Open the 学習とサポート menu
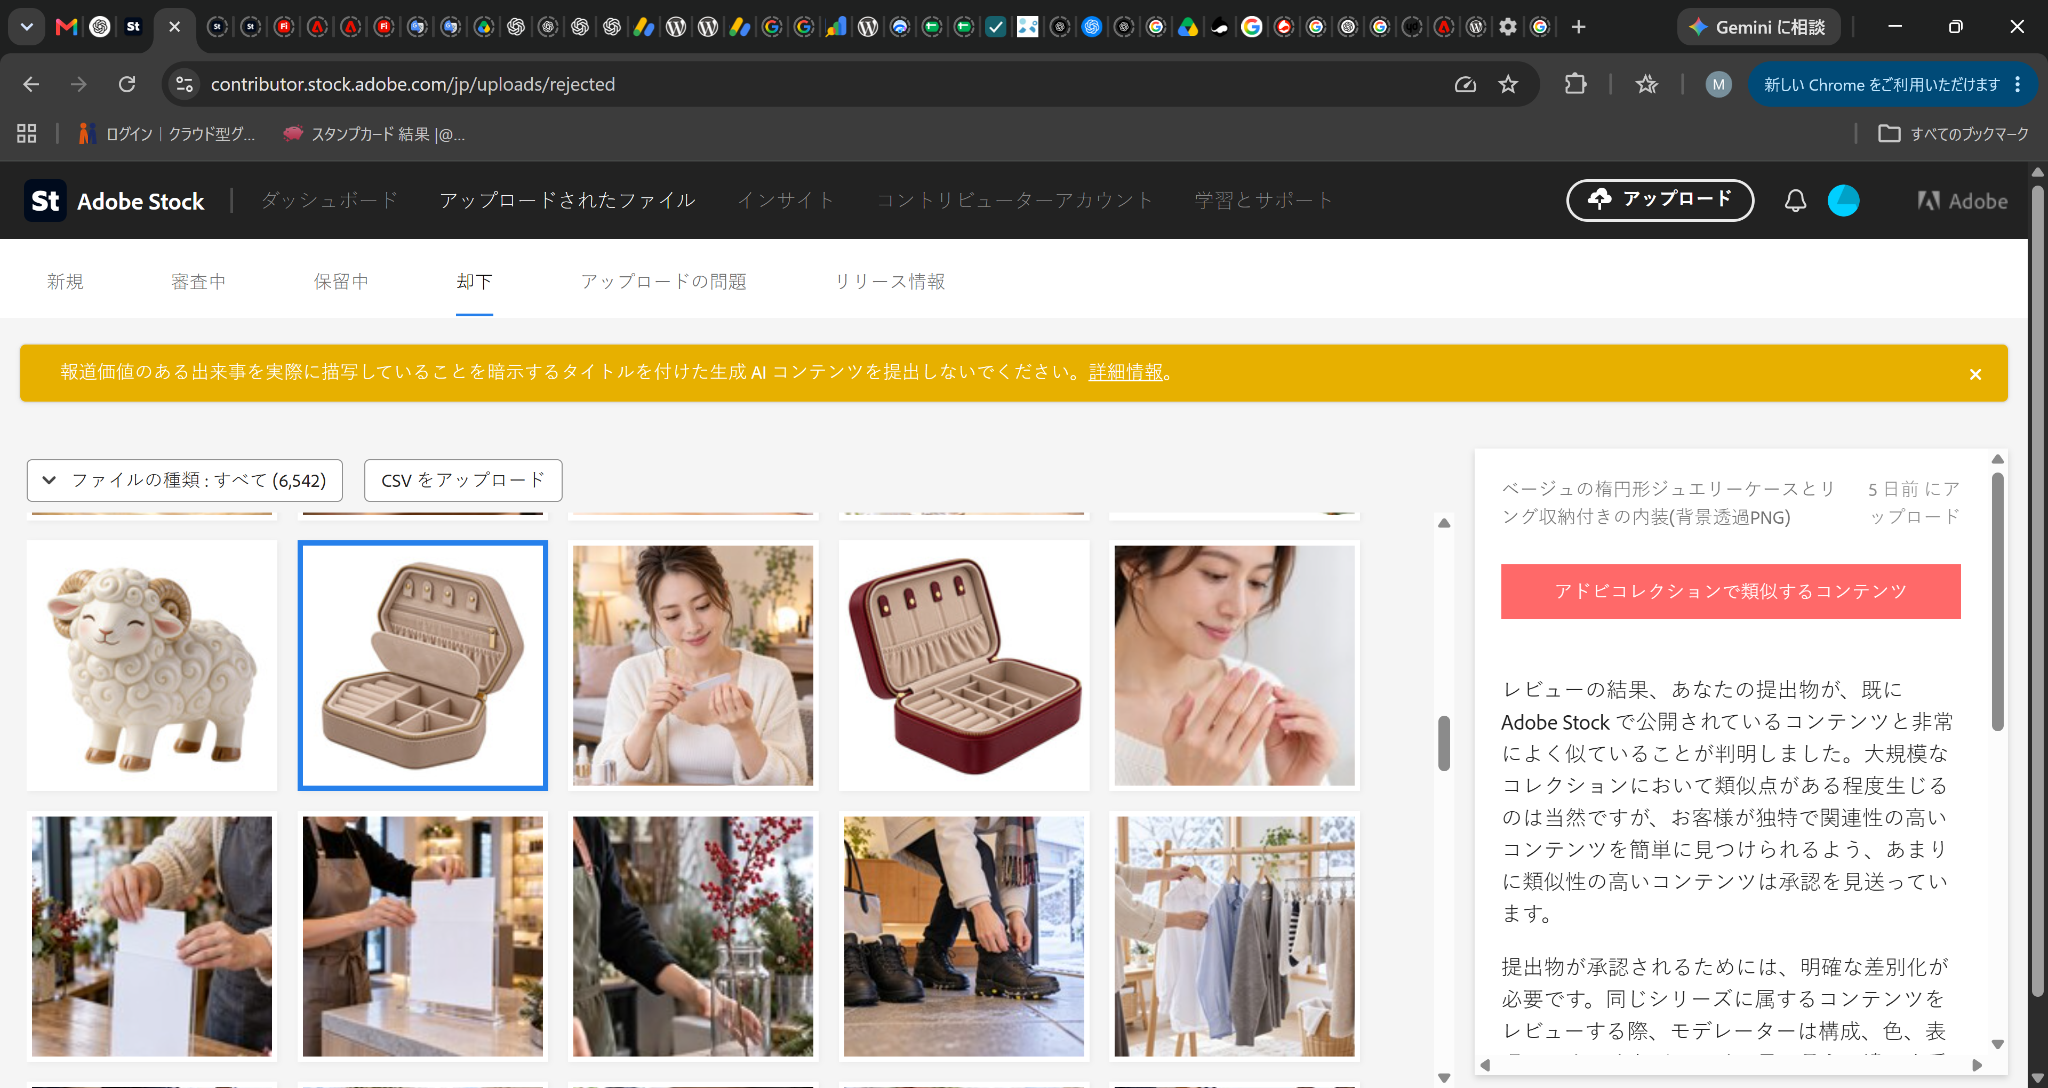 [1264, 200]
